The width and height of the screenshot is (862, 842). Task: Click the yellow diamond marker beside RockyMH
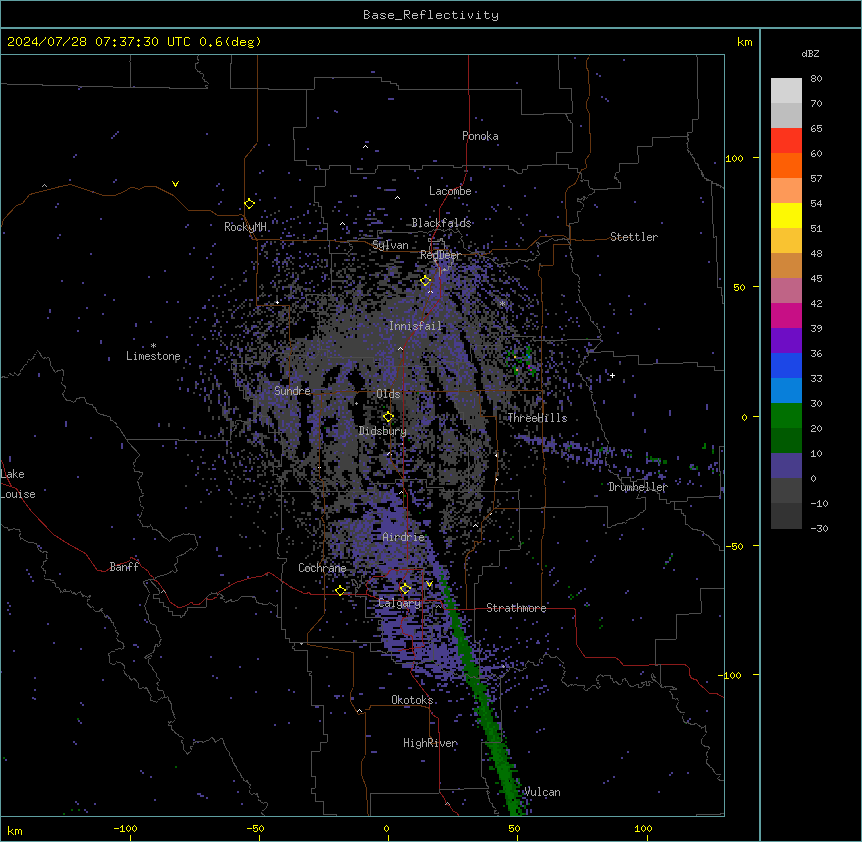[x=249, y=203]
